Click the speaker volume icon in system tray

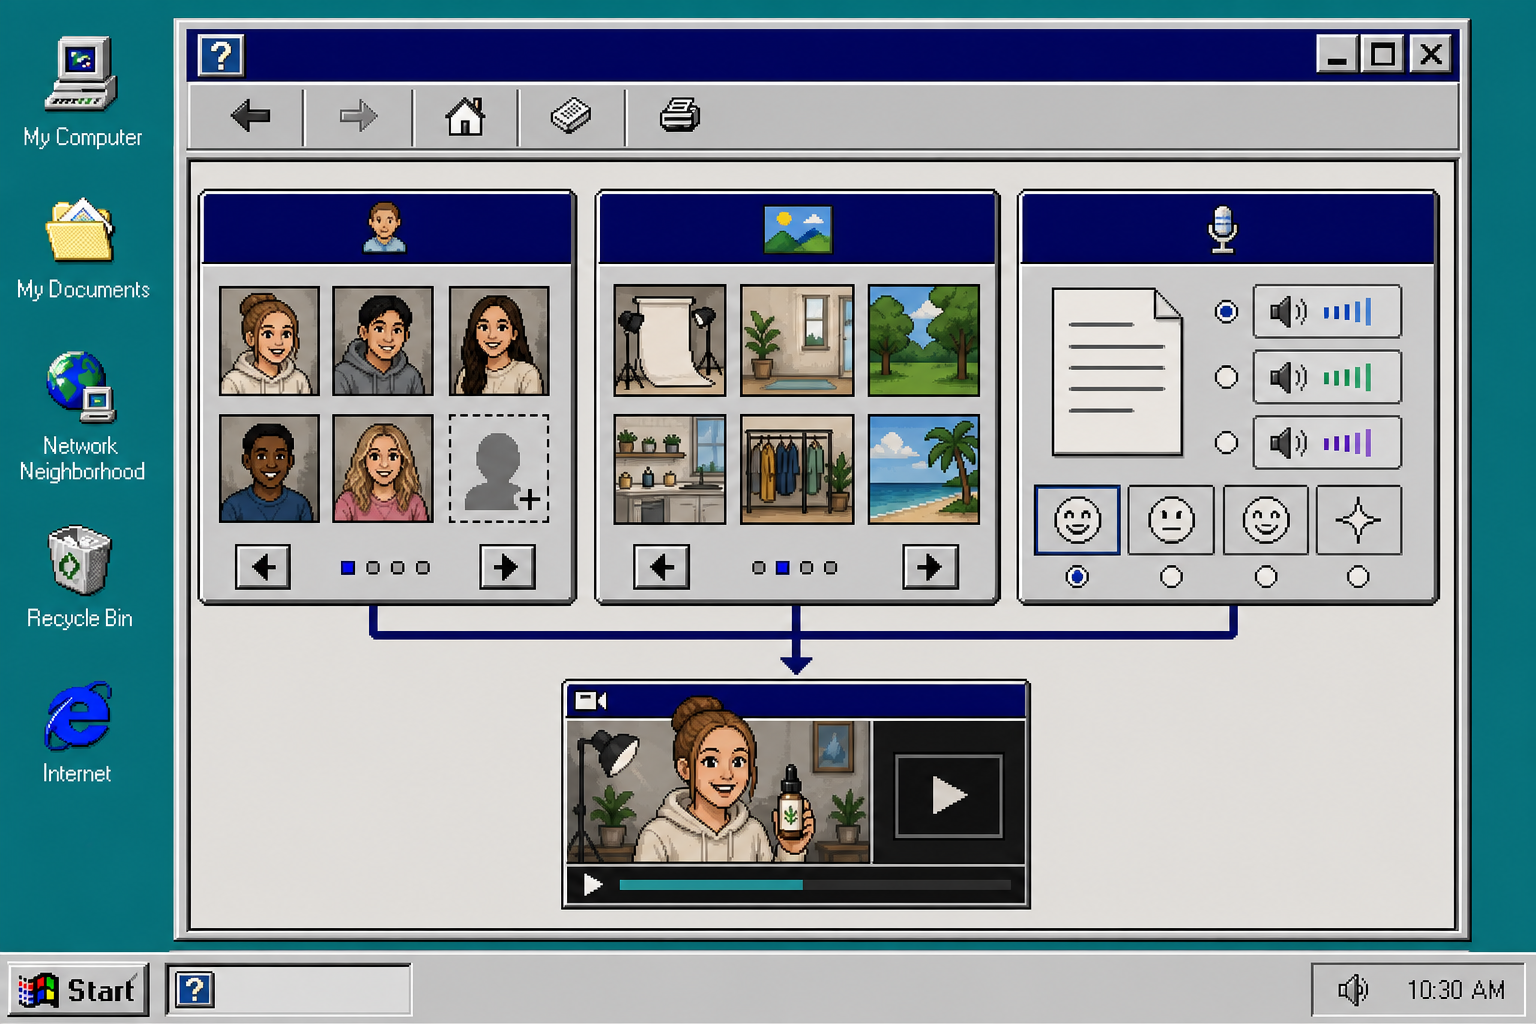click(1352, 990)
